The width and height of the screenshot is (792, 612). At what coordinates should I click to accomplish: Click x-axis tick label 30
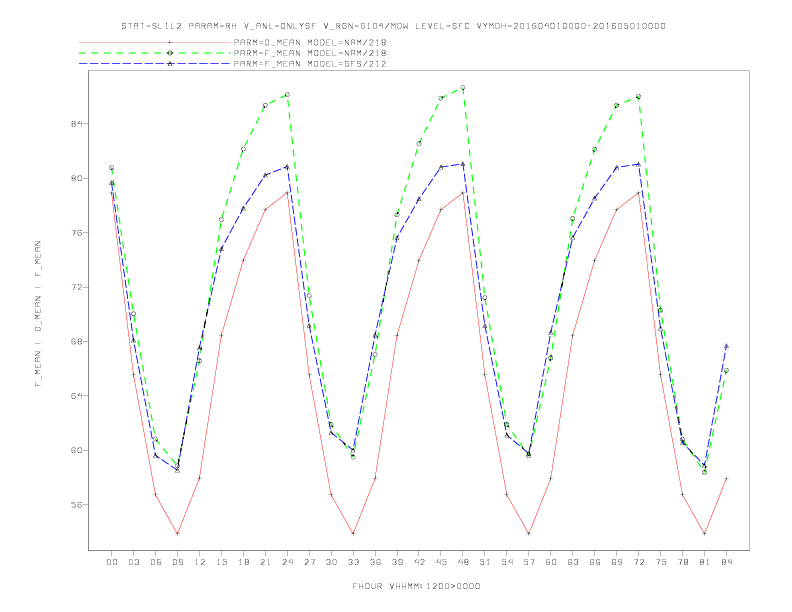(331, 562)
